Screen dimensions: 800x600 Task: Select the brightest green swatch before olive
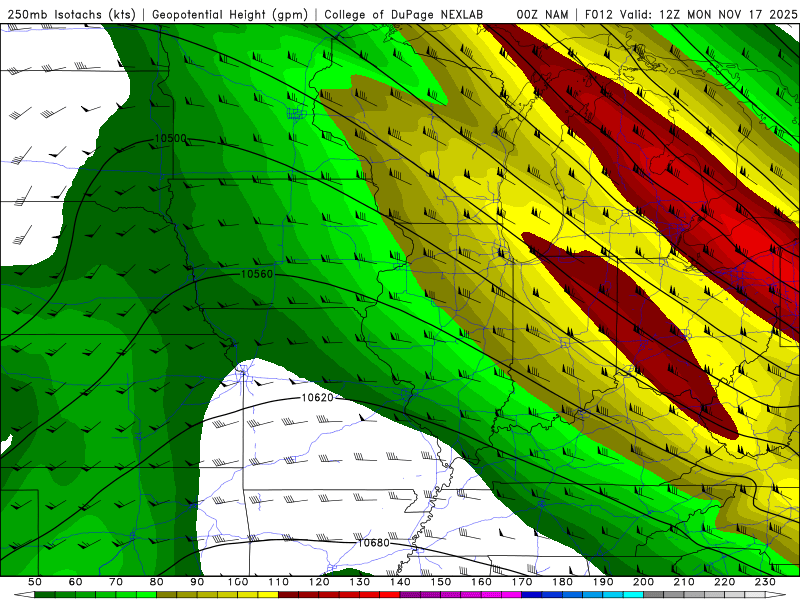(x=146, y=594)
